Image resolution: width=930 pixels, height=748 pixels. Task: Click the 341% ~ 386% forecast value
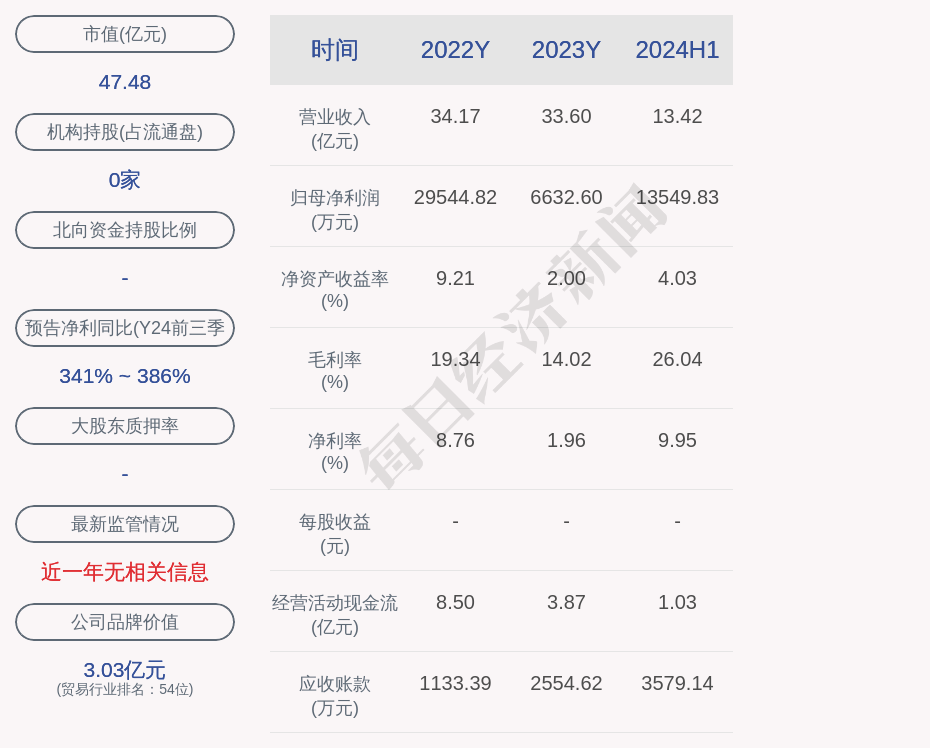pyautogui.click(x=125, y=376)
